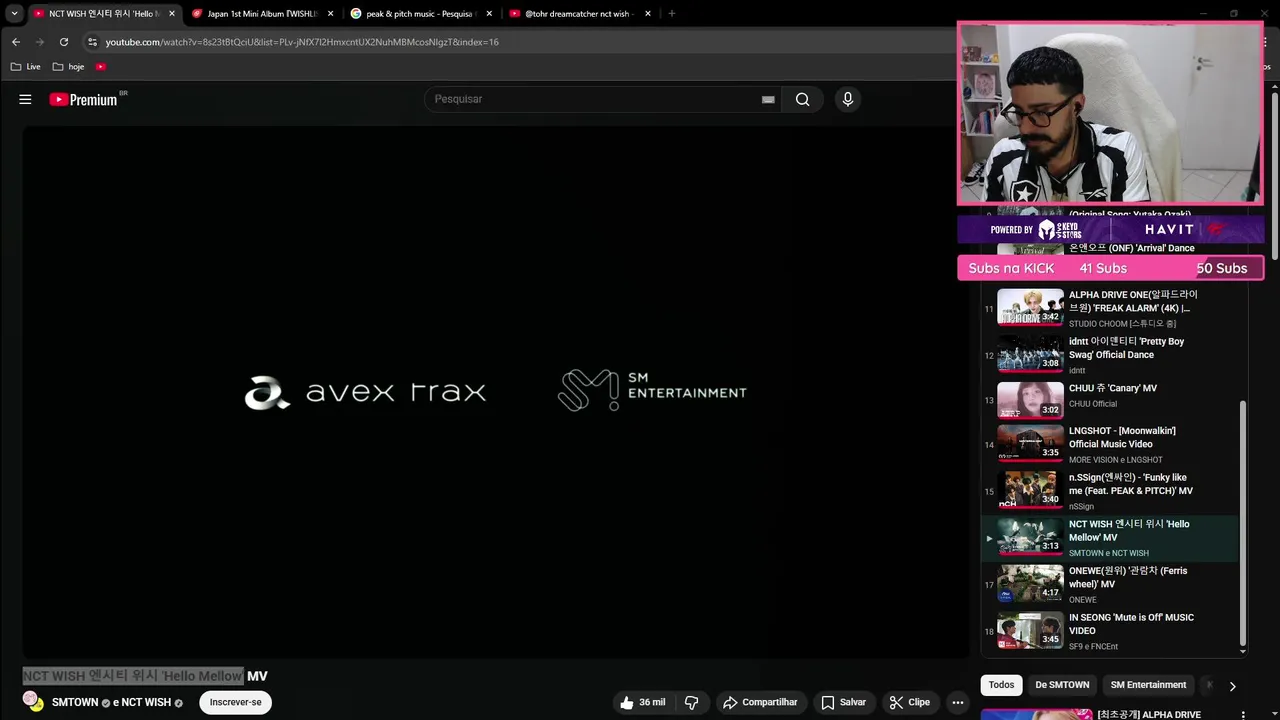Go back with the browser back arrow
Viewport: 1280px width, 720px height.
(x=16, y=42)
